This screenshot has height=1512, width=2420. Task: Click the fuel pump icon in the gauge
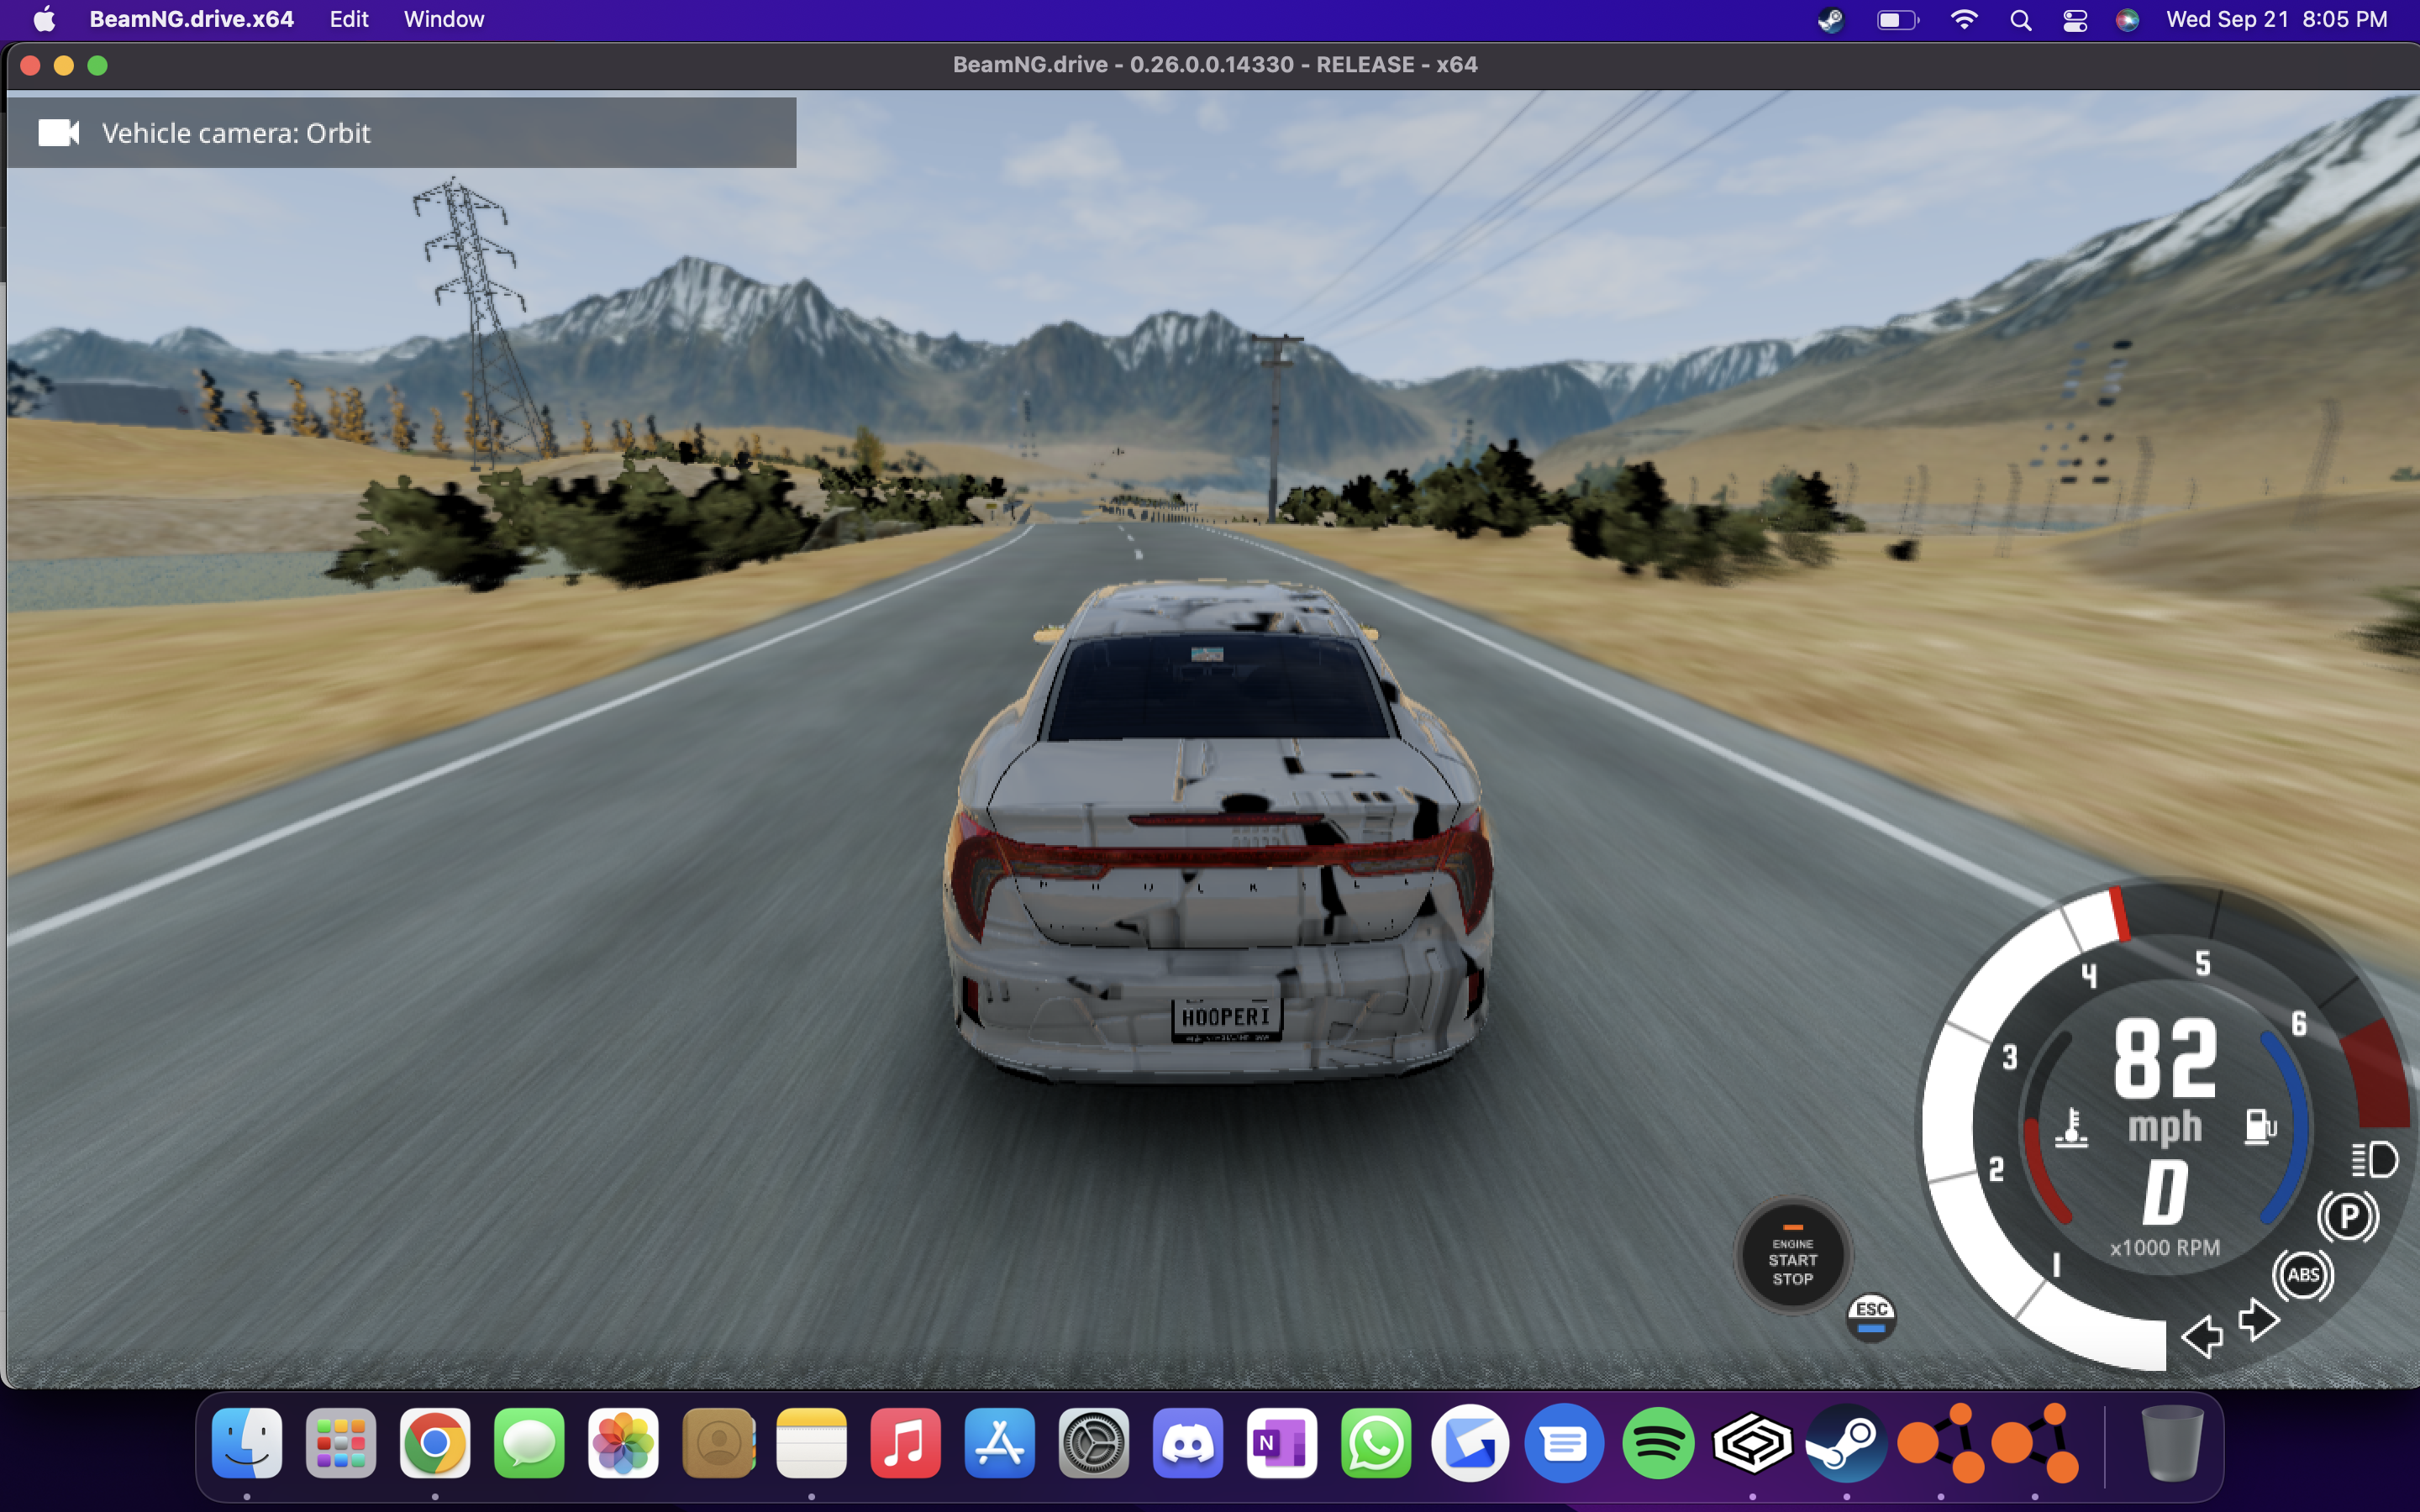tap(2260, 1126)
